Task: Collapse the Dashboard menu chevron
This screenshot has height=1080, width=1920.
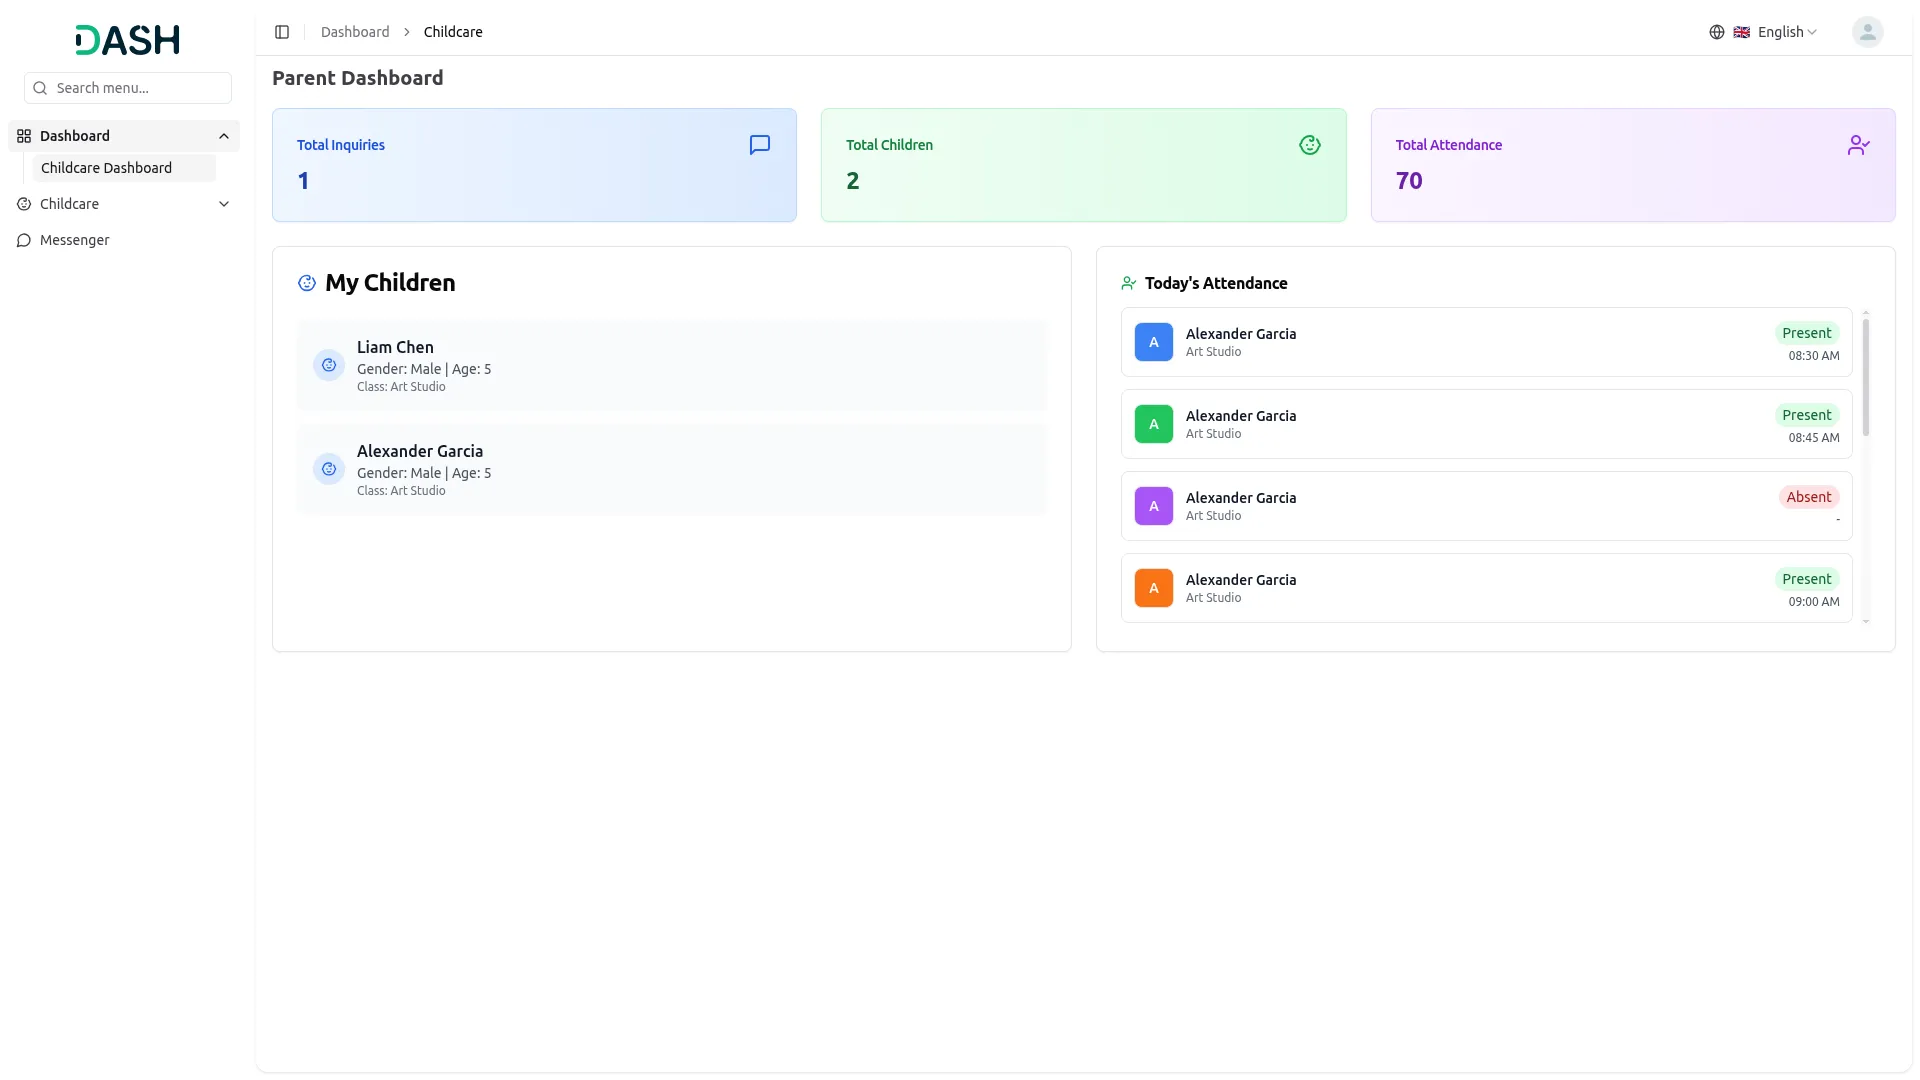Action: 224,136
